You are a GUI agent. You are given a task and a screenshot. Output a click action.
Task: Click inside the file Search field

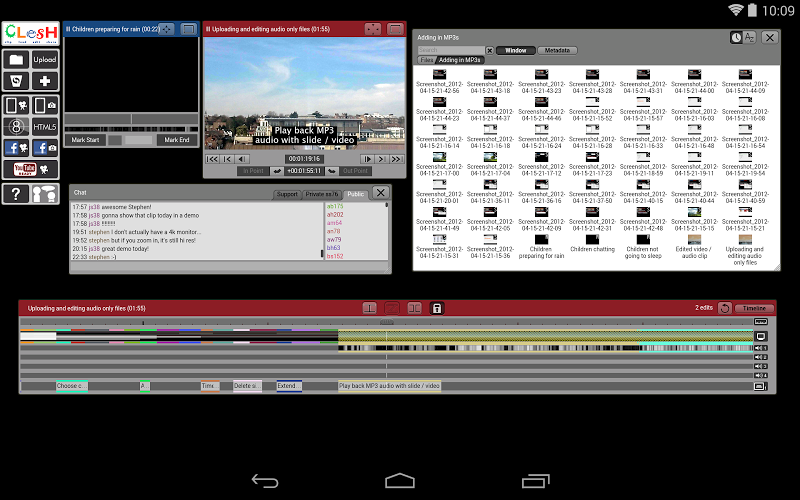click(x=450, y=50)
